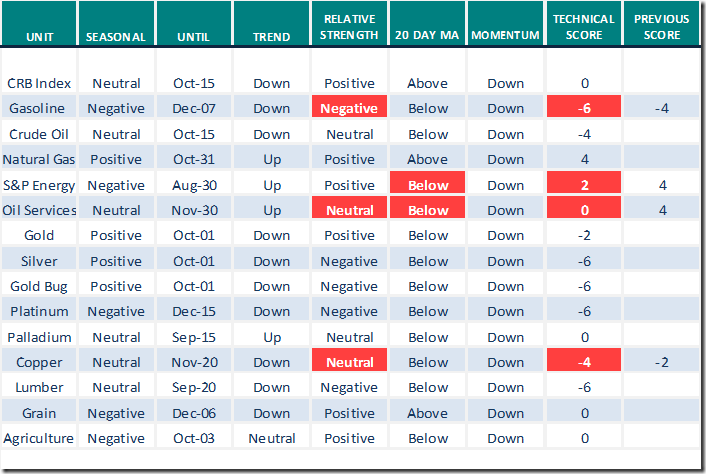
Task: Click the TECHNICAL SCORE column header
Action: point(584,27)
